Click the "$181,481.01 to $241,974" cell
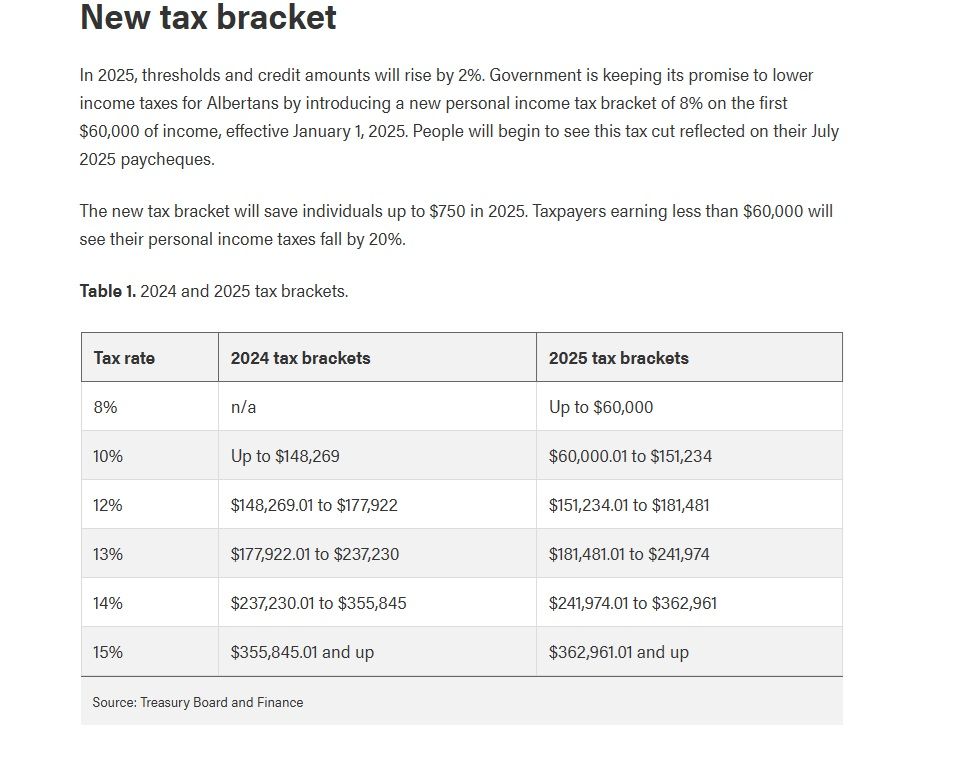The height and width of the screenshot is (780, 979). point(629,554)
